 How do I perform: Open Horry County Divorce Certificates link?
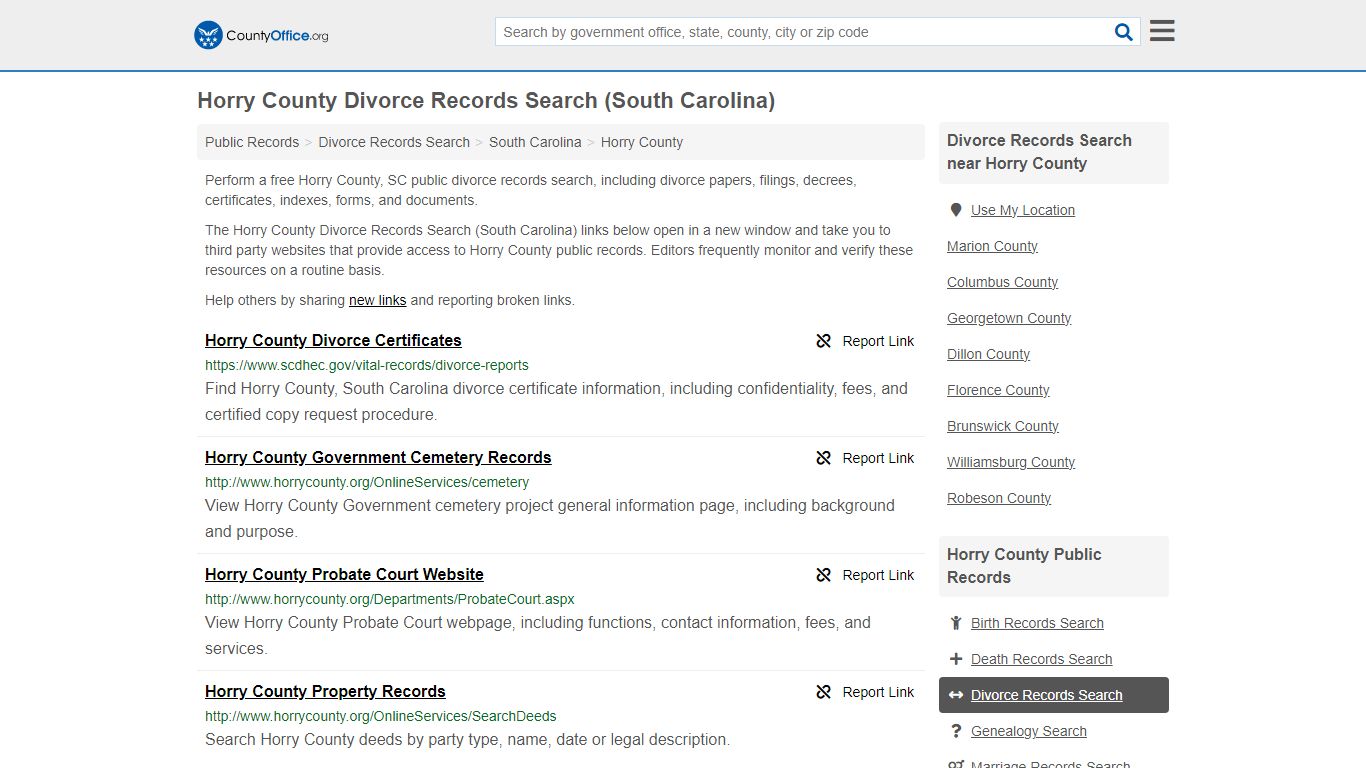tap(333, 340)
